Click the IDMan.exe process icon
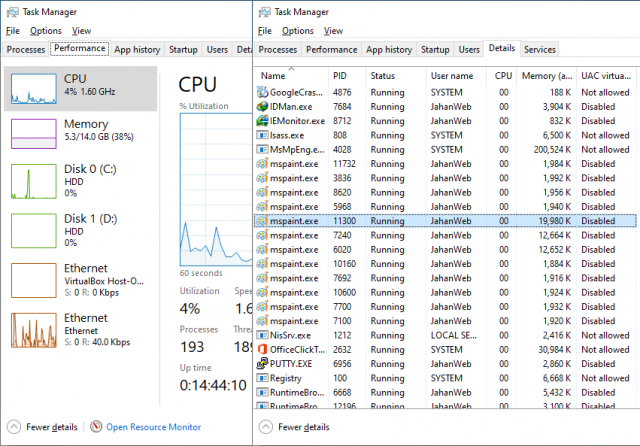Viewport: 640px width, 446px height. click(262, 106)
